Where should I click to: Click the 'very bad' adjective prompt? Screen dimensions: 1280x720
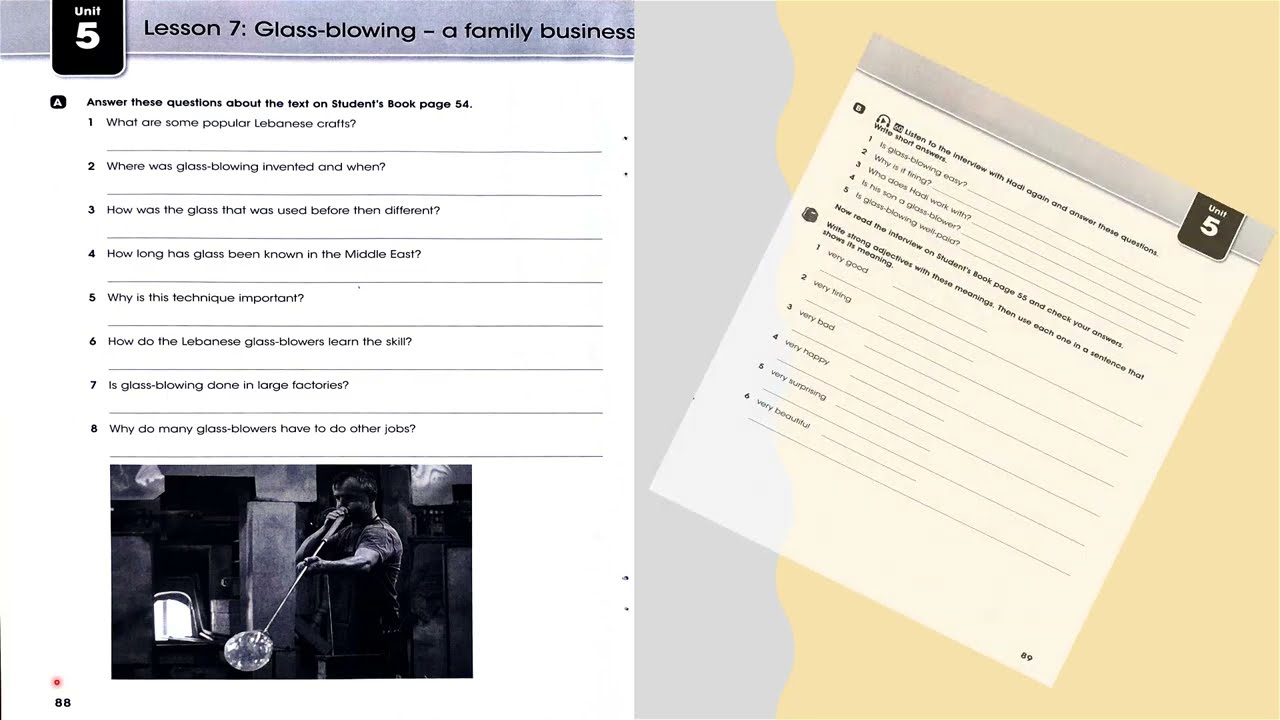coord(817,320)
